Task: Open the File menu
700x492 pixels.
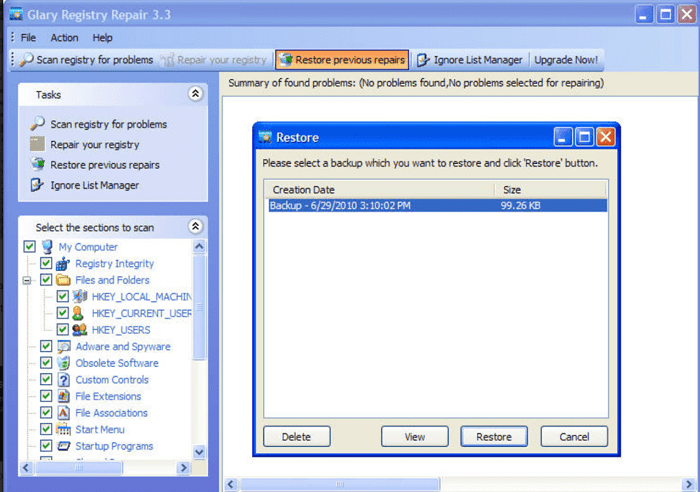Action: (28, 38)
